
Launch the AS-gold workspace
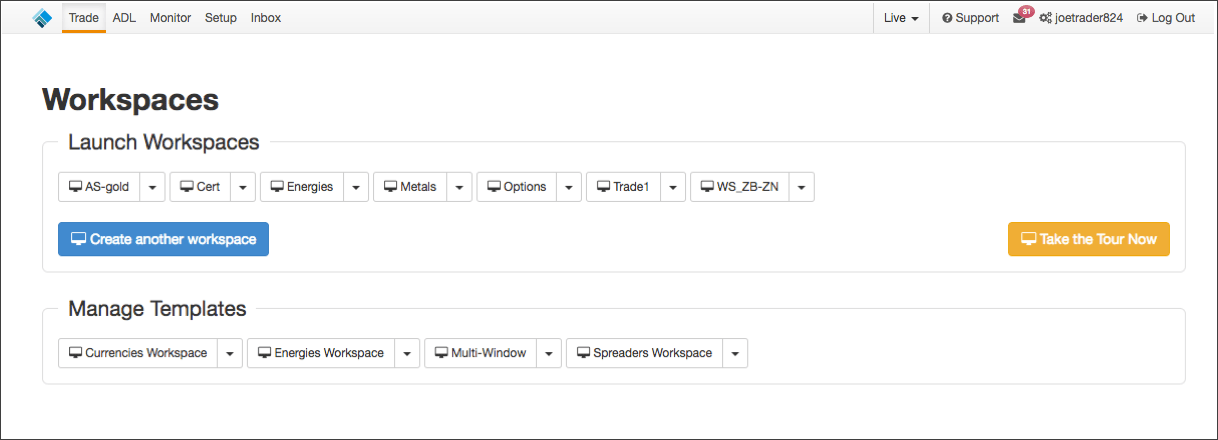click(x=99, y=187)
